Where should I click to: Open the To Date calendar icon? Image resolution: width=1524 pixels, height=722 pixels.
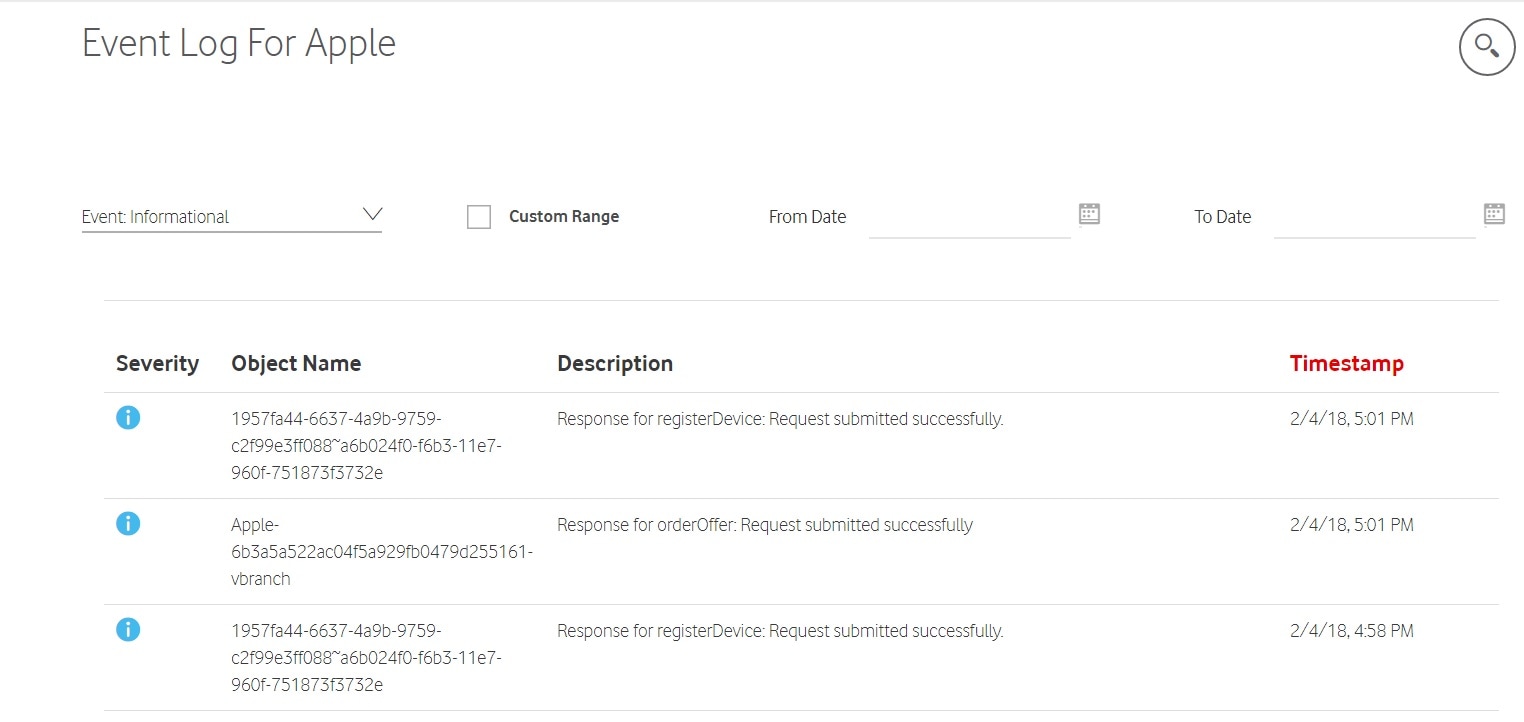point(1494,213)
